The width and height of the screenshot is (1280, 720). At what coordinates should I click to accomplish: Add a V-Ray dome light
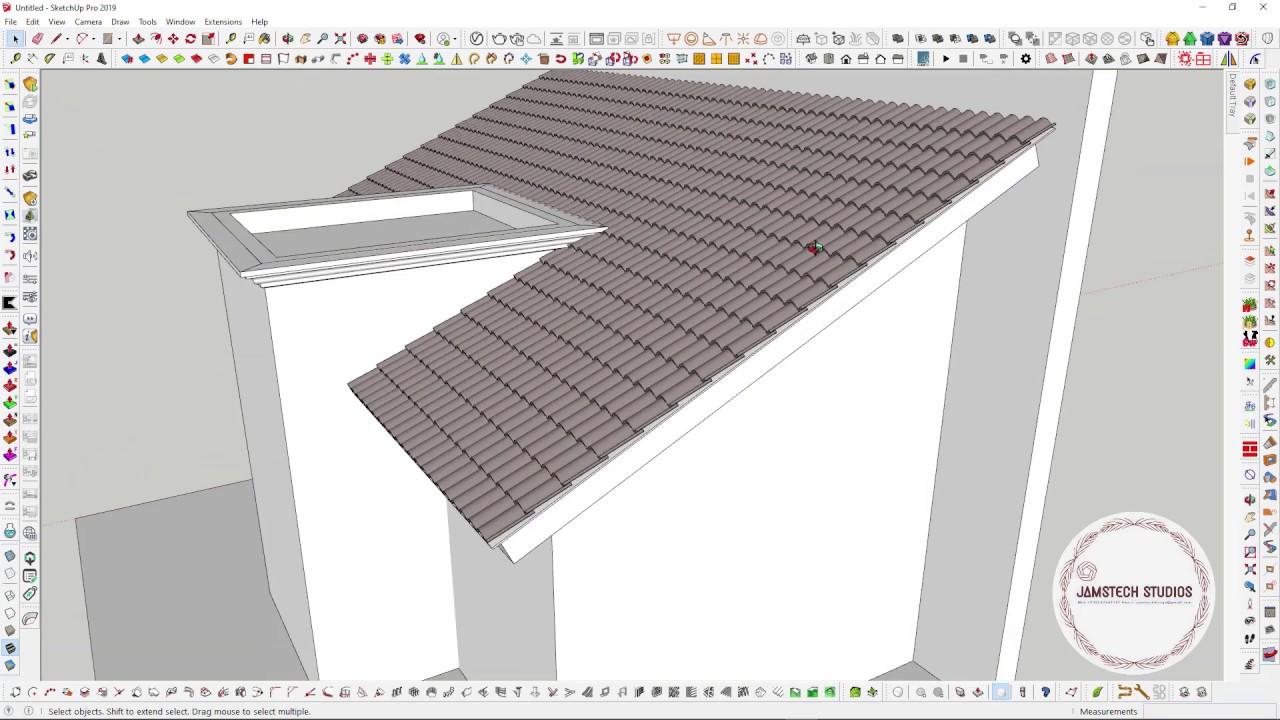pyautogui.click(x=761, y=39)
